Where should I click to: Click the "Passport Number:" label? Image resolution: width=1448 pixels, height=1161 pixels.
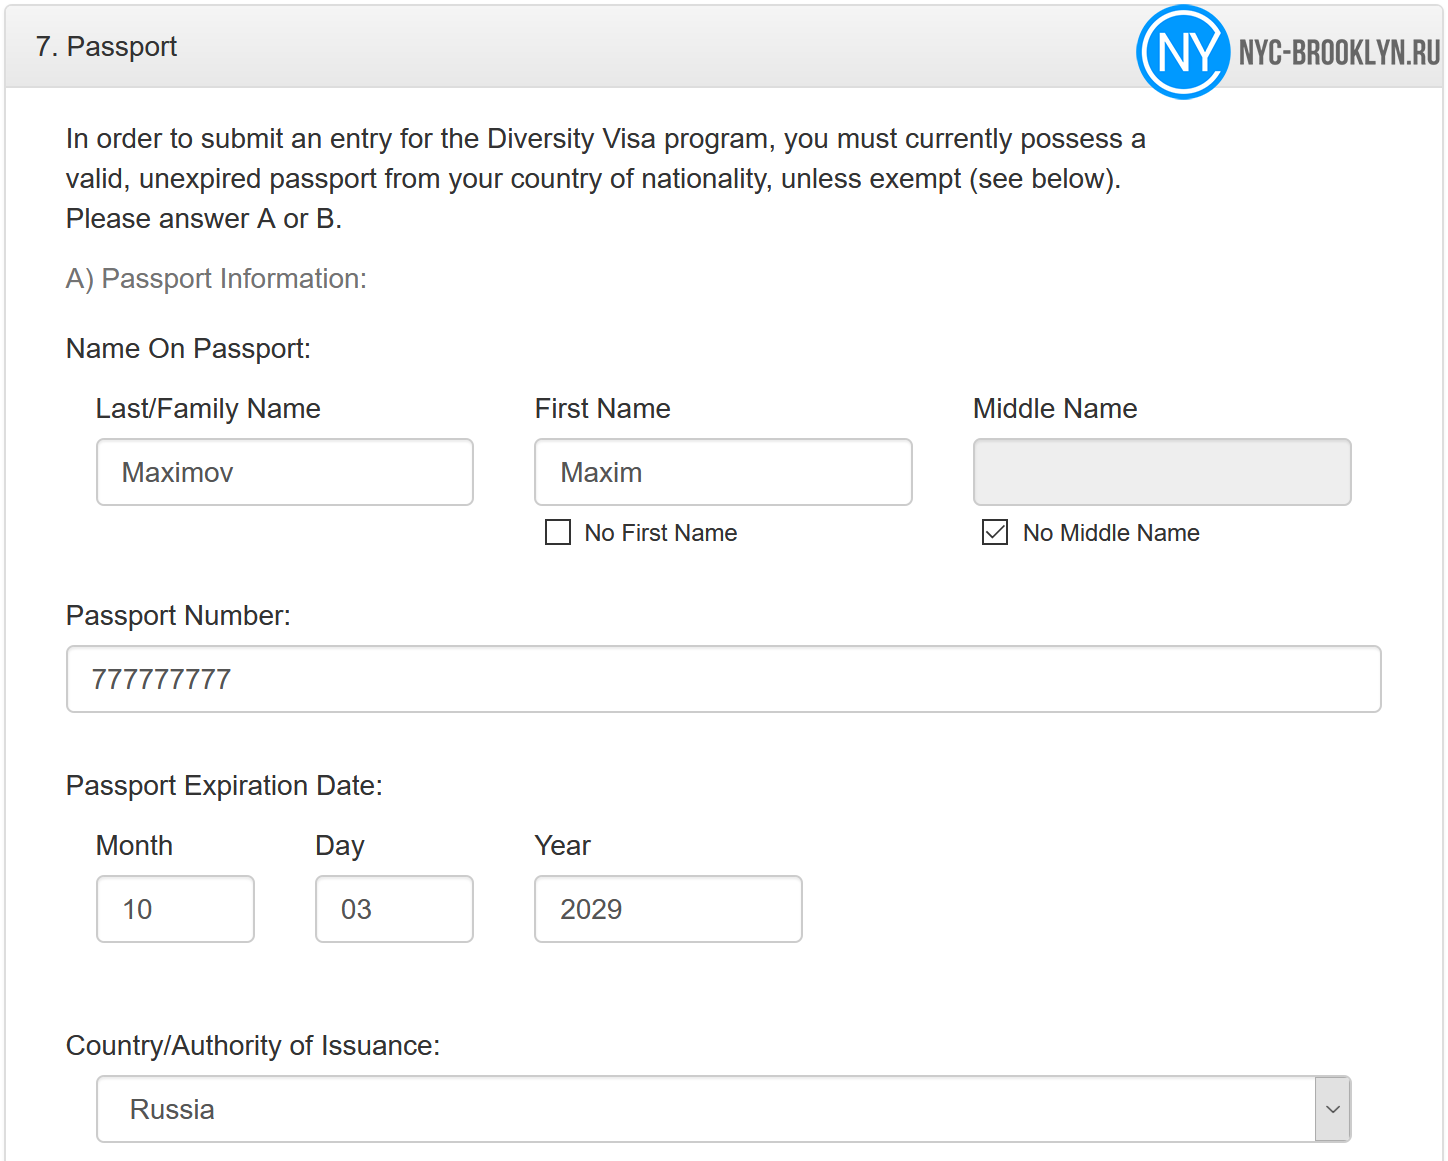click(178, 616)
